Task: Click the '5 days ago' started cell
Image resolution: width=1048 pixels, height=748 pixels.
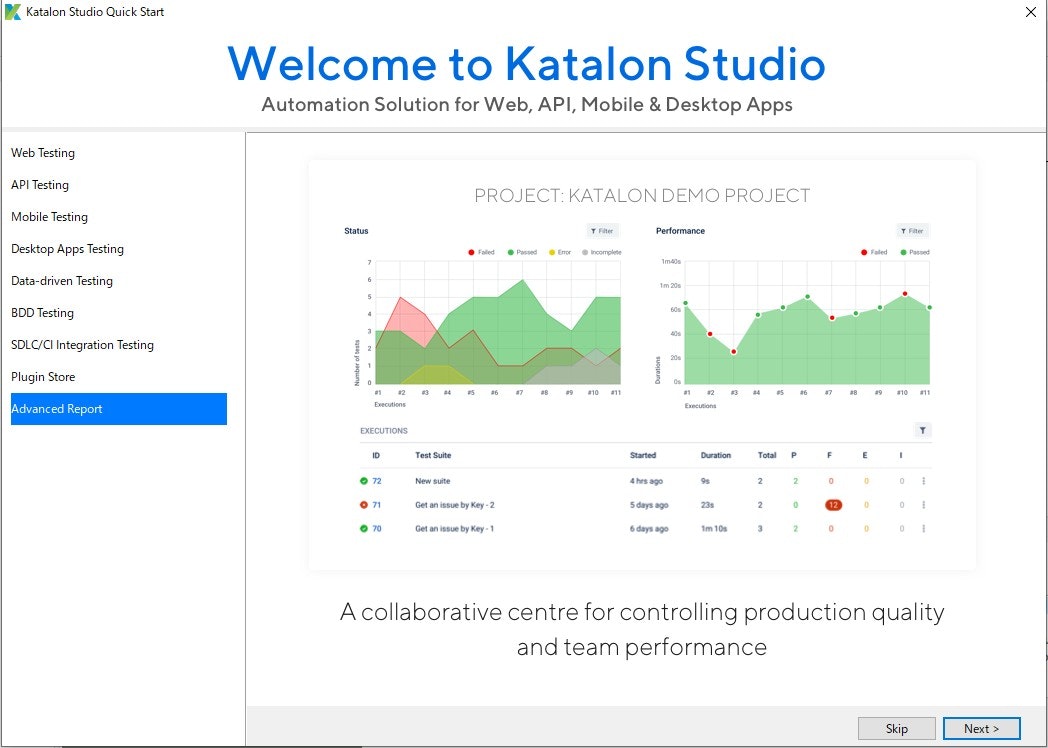Action: 649,505
